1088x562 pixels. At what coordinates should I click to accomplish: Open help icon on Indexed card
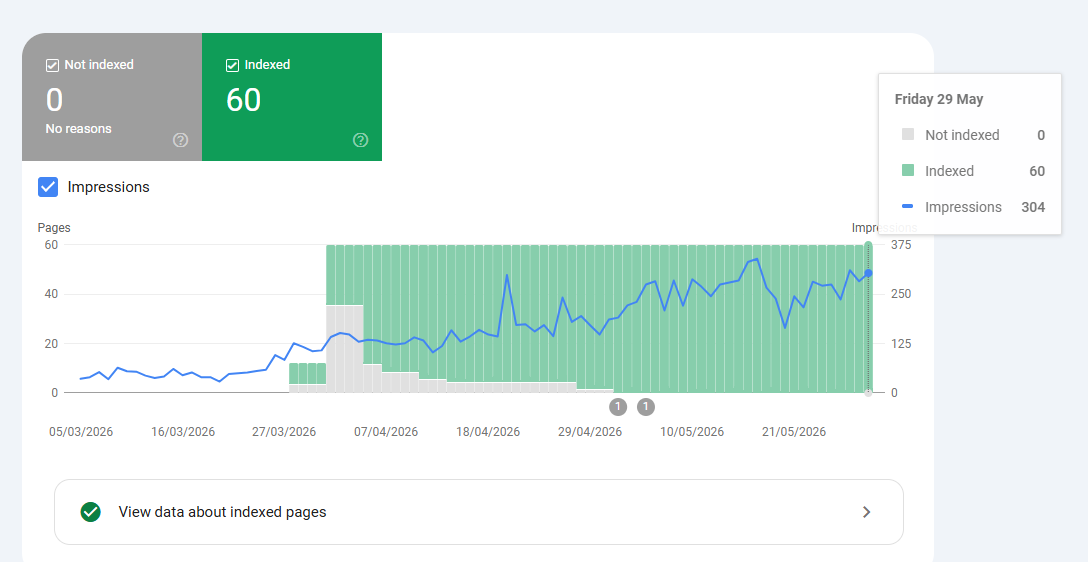(360, 140)
